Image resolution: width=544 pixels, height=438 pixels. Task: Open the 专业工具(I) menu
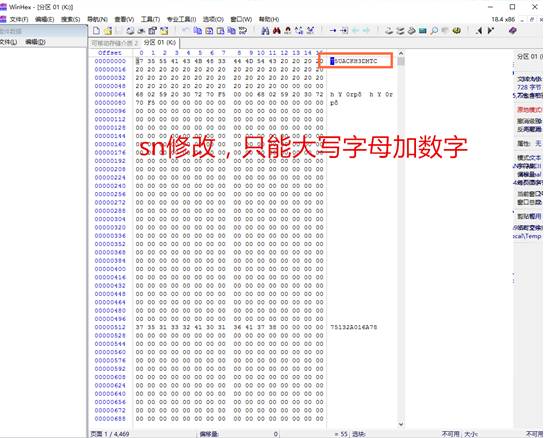(x=181, y=19)
